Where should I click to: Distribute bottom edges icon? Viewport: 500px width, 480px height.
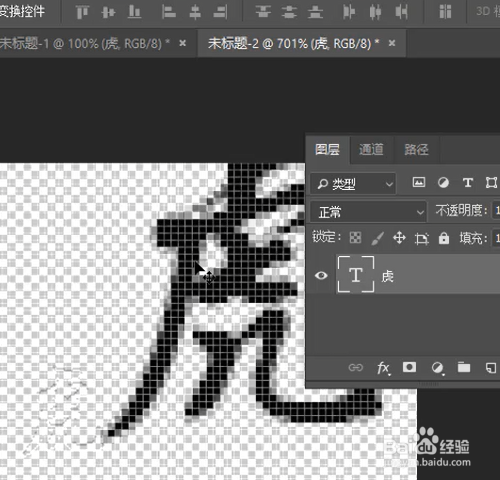pyautogui.click(x=315, y=12)
